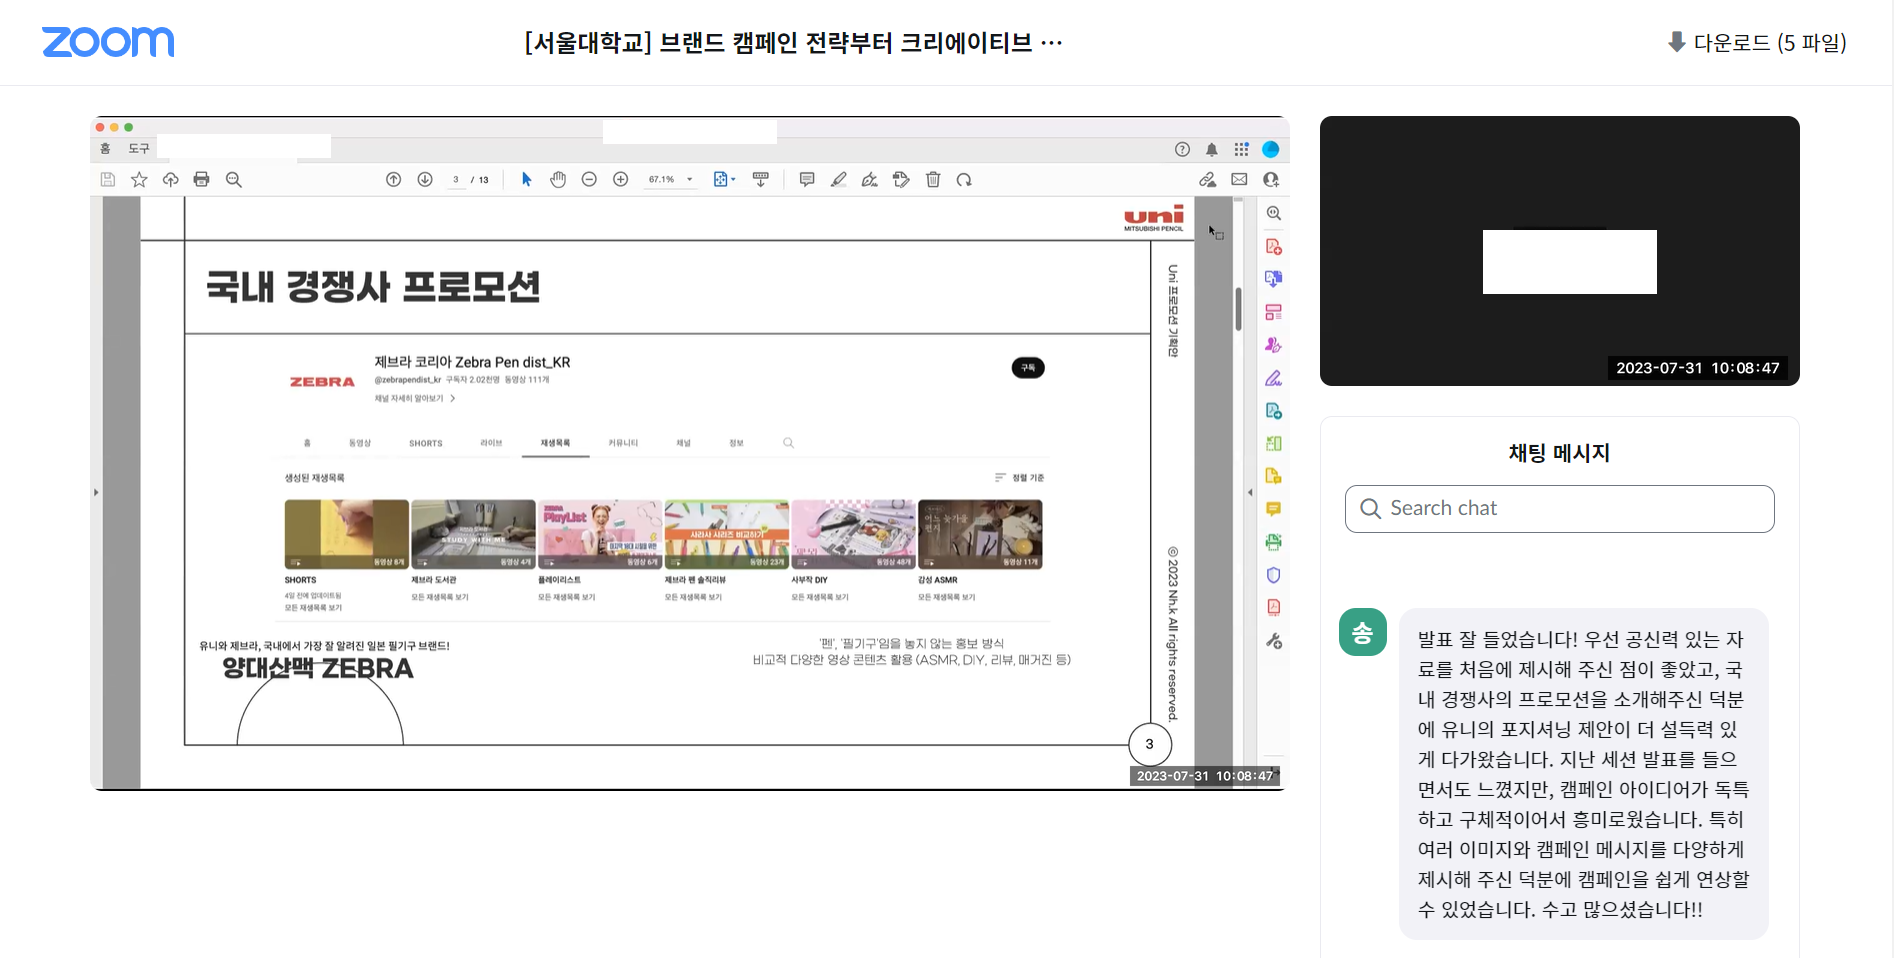The height and width of the screenshot is (958, 1894).
Task: Click the cloud upload icon
Action: (171, 179)
